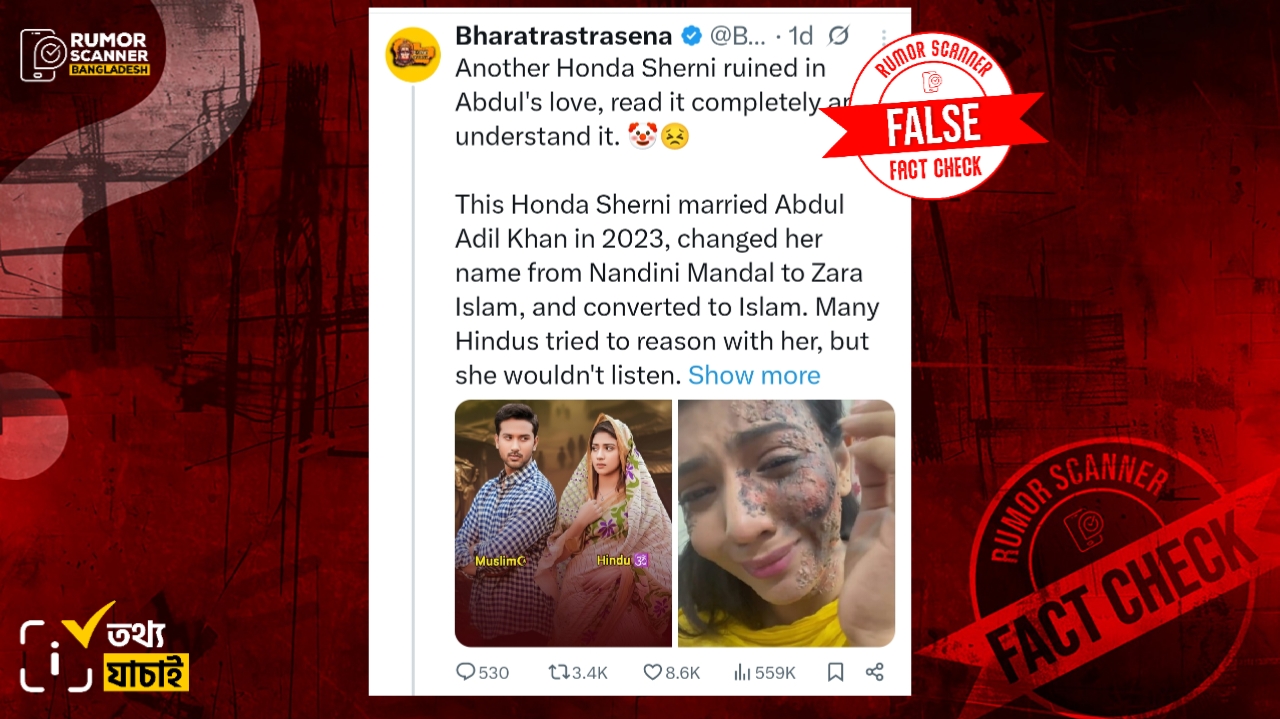Open the Bharatrastrasena profile avatar
This screenshot has width=1280, height=719.
pos(413,54)
